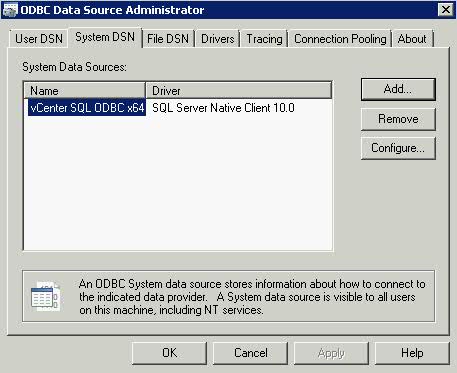This screenshot has width=457, height=373.
Task: Click the Remove button
Action: (398, 119)
